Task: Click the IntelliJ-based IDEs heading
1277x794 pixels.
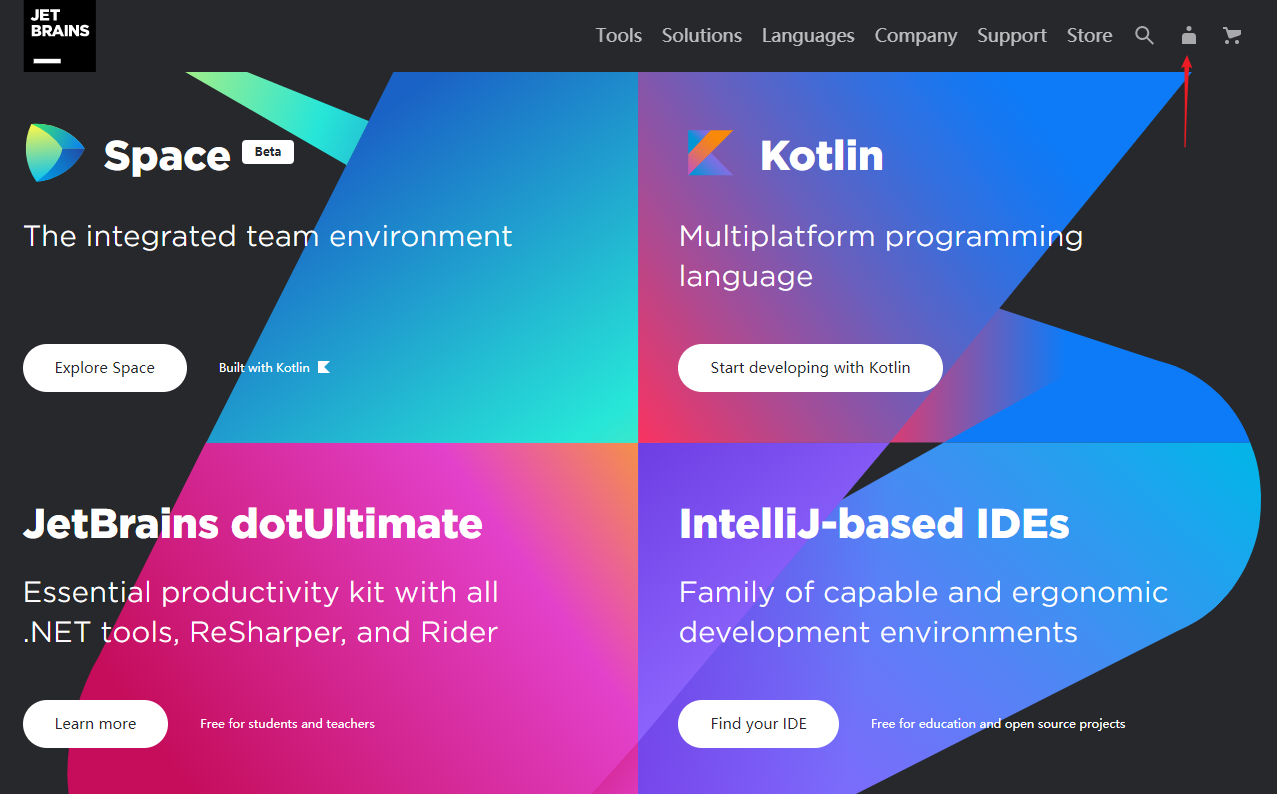Action: [874, 523]
